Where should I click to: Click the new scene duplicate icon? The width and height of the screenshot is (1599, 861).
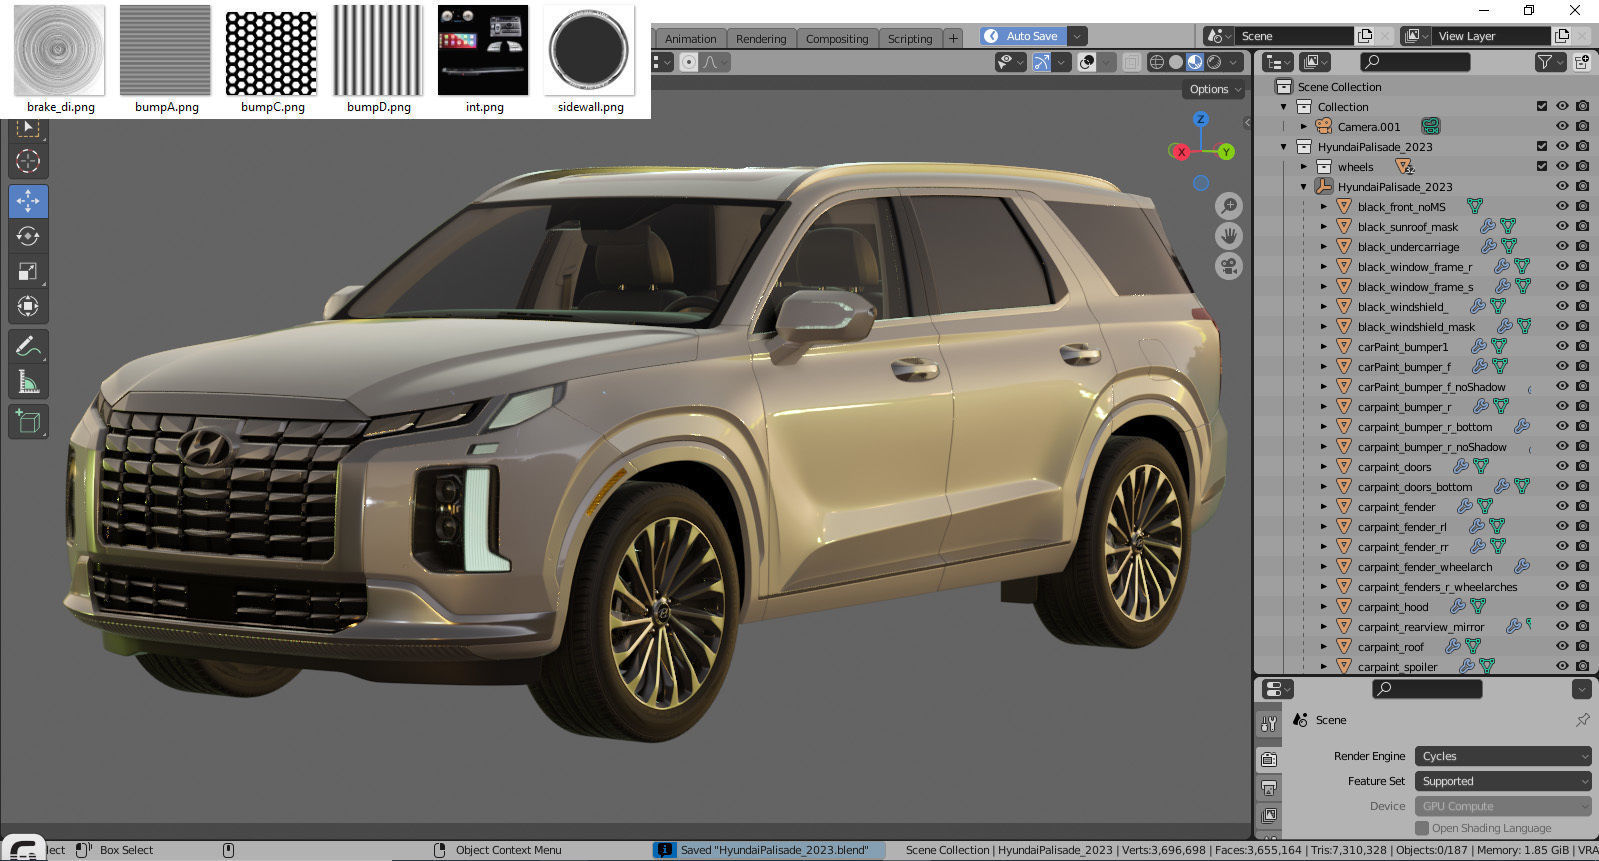point(1365,36)
